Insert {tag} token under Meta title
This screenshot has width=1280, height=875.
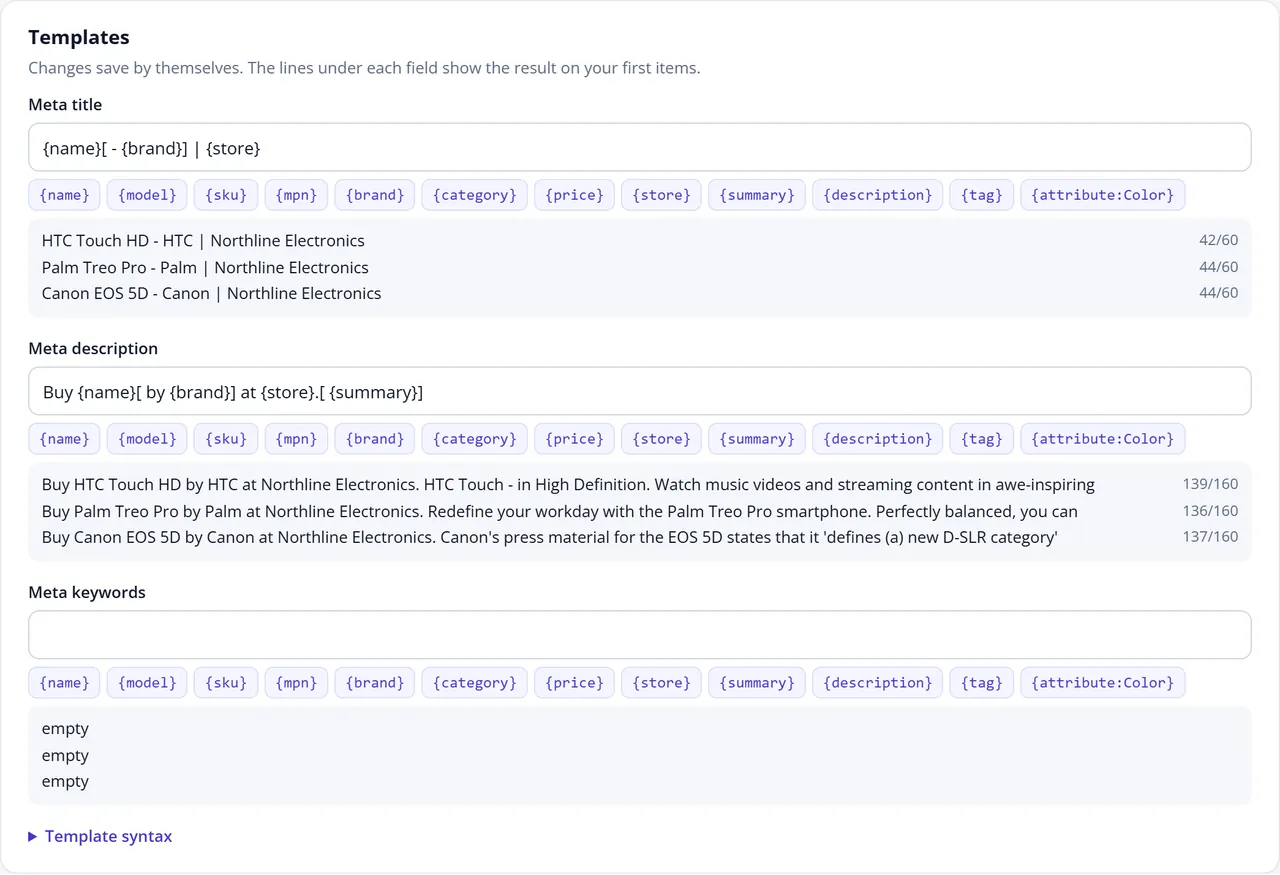click(x=982, y=195)
